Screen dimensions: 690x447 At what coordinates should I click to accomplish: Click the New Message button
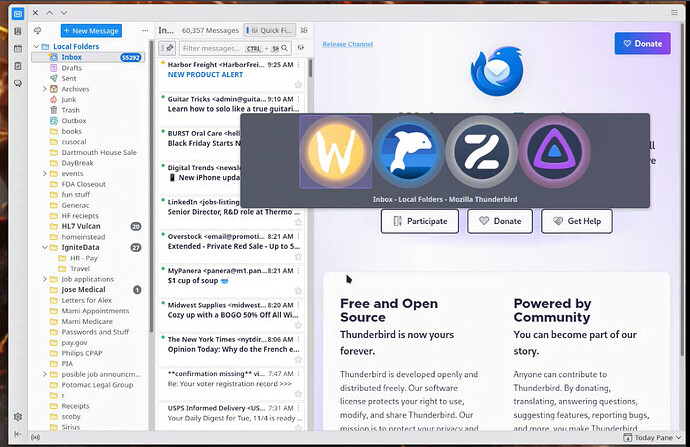[91, 31]
